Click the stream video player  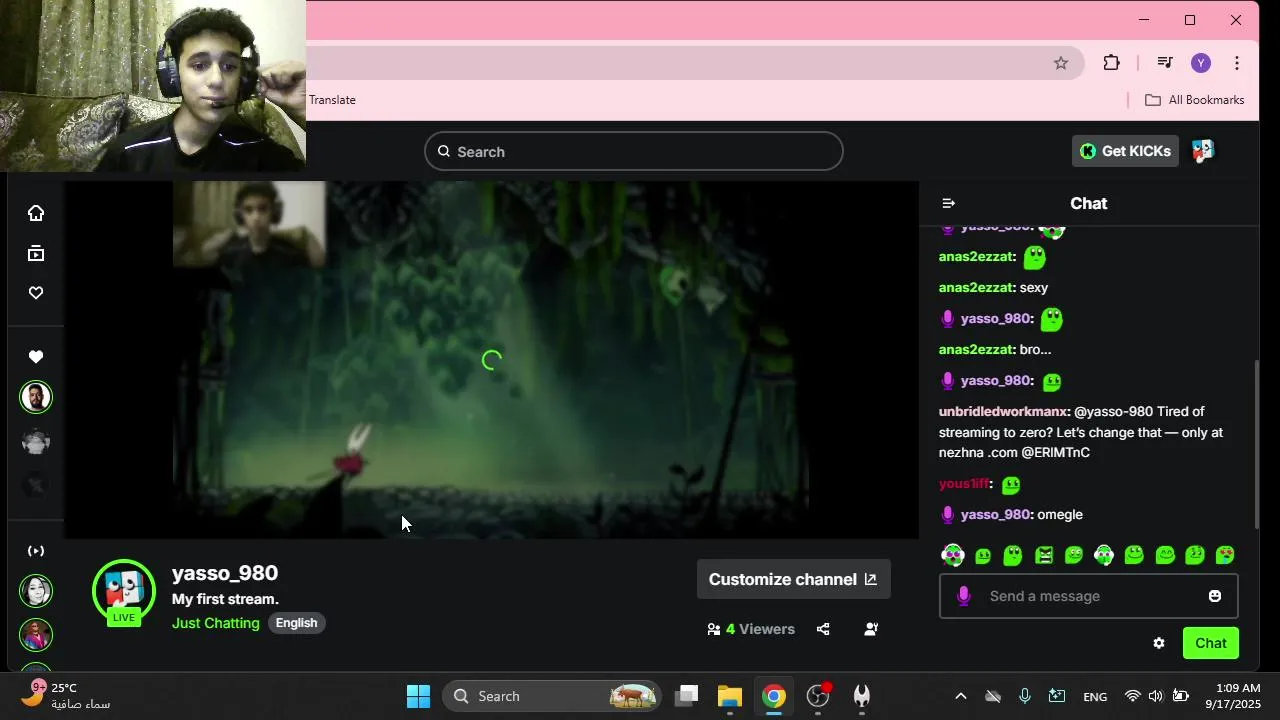tap(491, 360)
